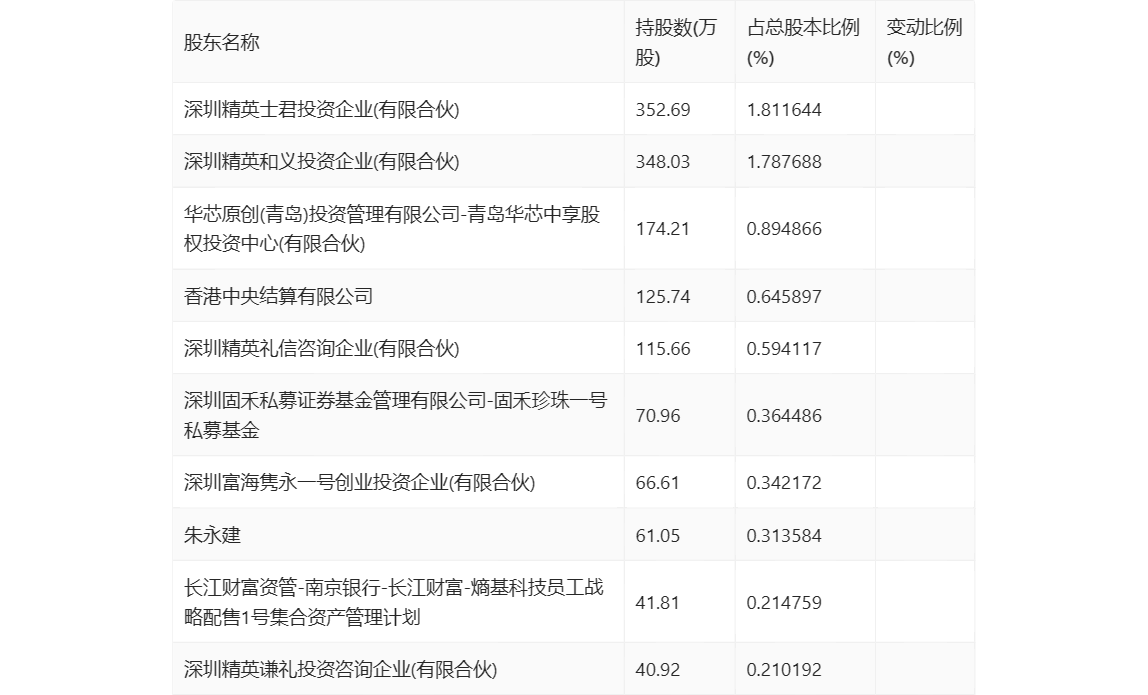Click the 变动比例(%) column header
The image size is (1148, 695).
(924, 42)
